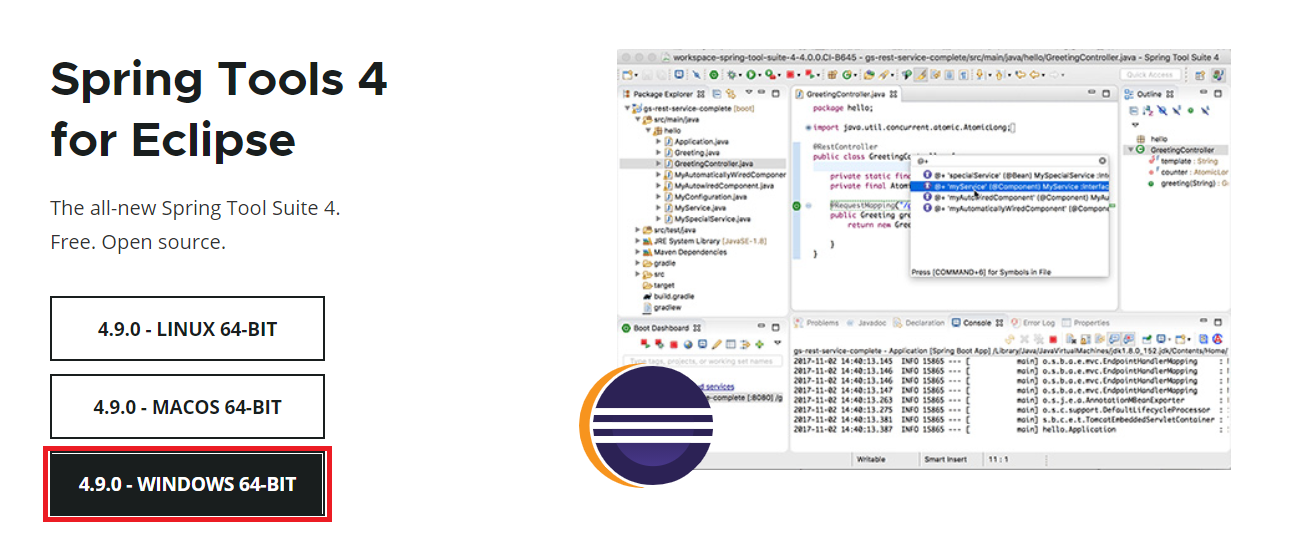The width and height of the screenshot is (1298, 552).
Task: Select the Boot Dashboard tab in the screenshot
Action: (662, 328)
